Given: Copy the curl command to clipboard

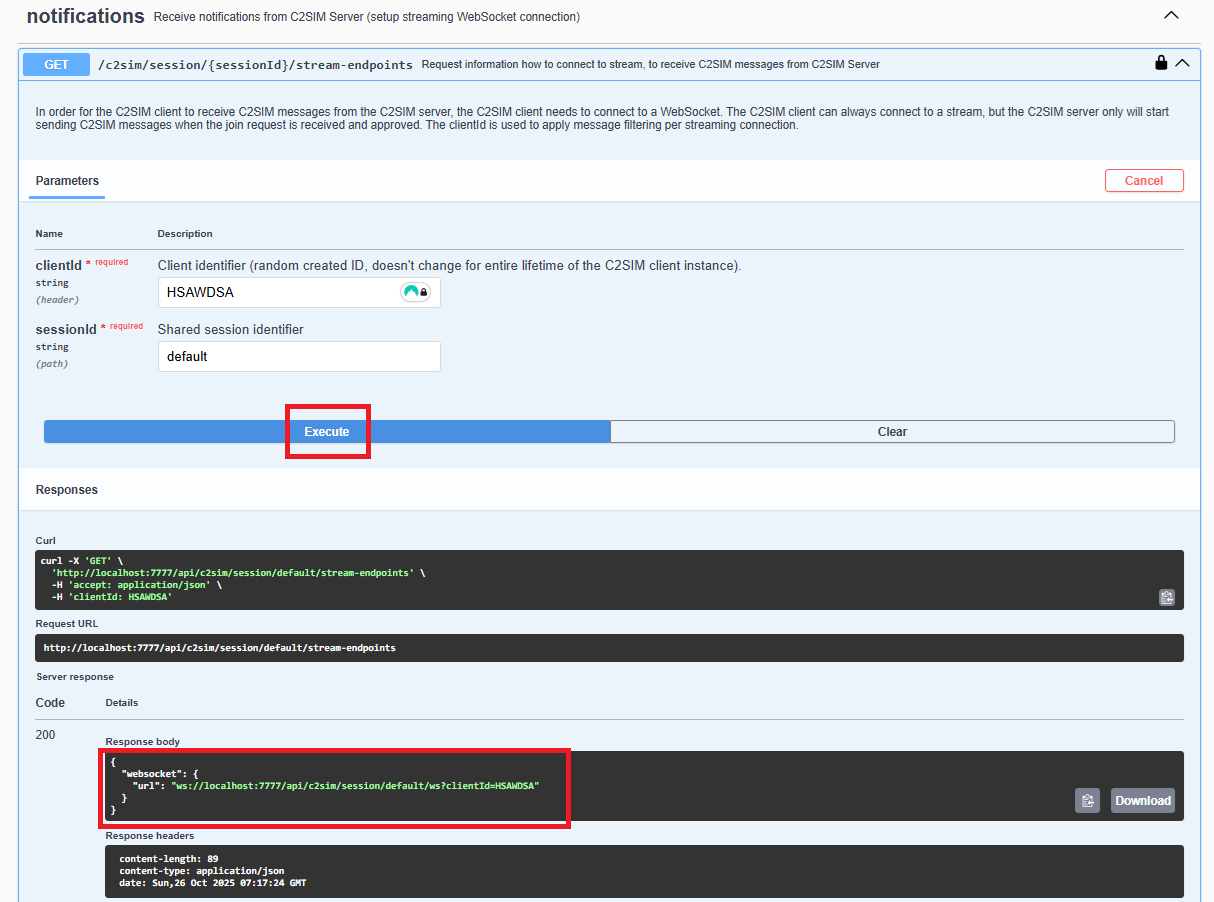Looking at the screenshot, I should pos(1166,597).
